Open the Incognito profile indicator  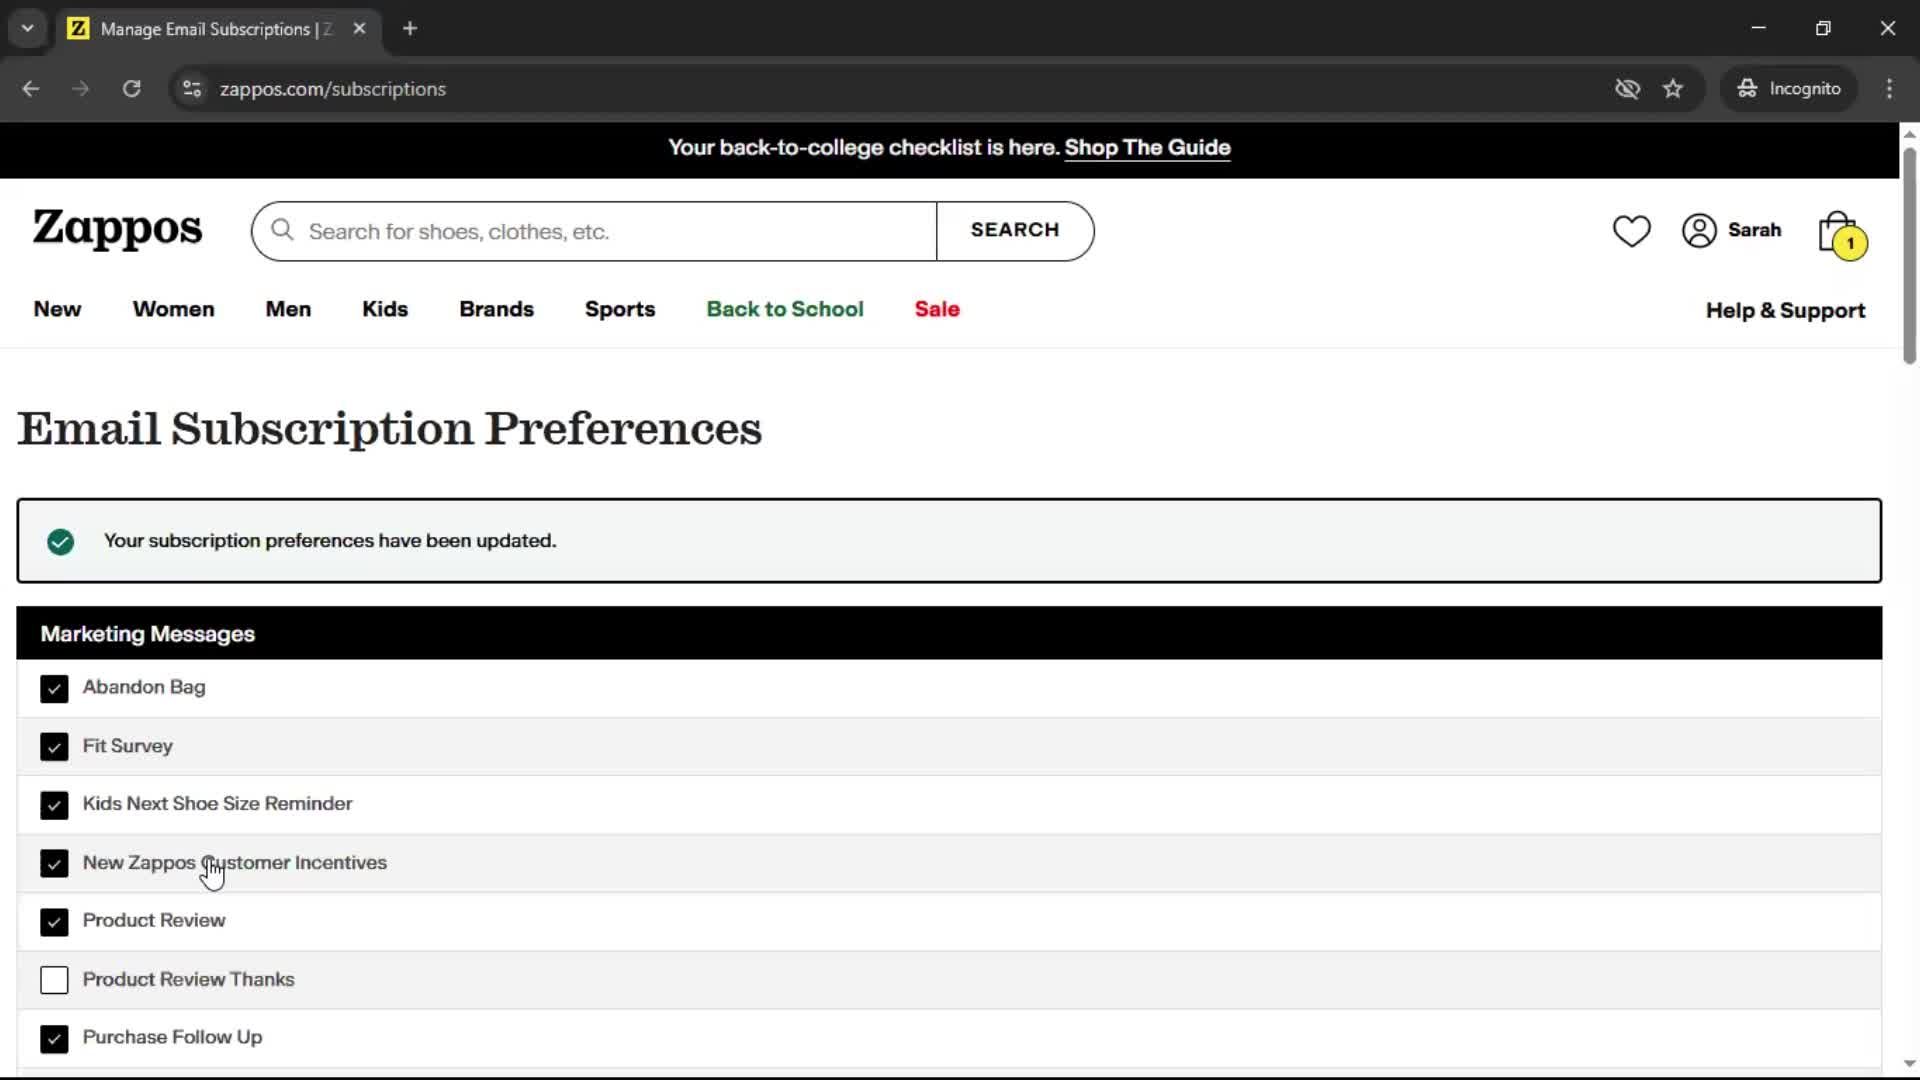pyautogui.click(x=1789, y=89)
